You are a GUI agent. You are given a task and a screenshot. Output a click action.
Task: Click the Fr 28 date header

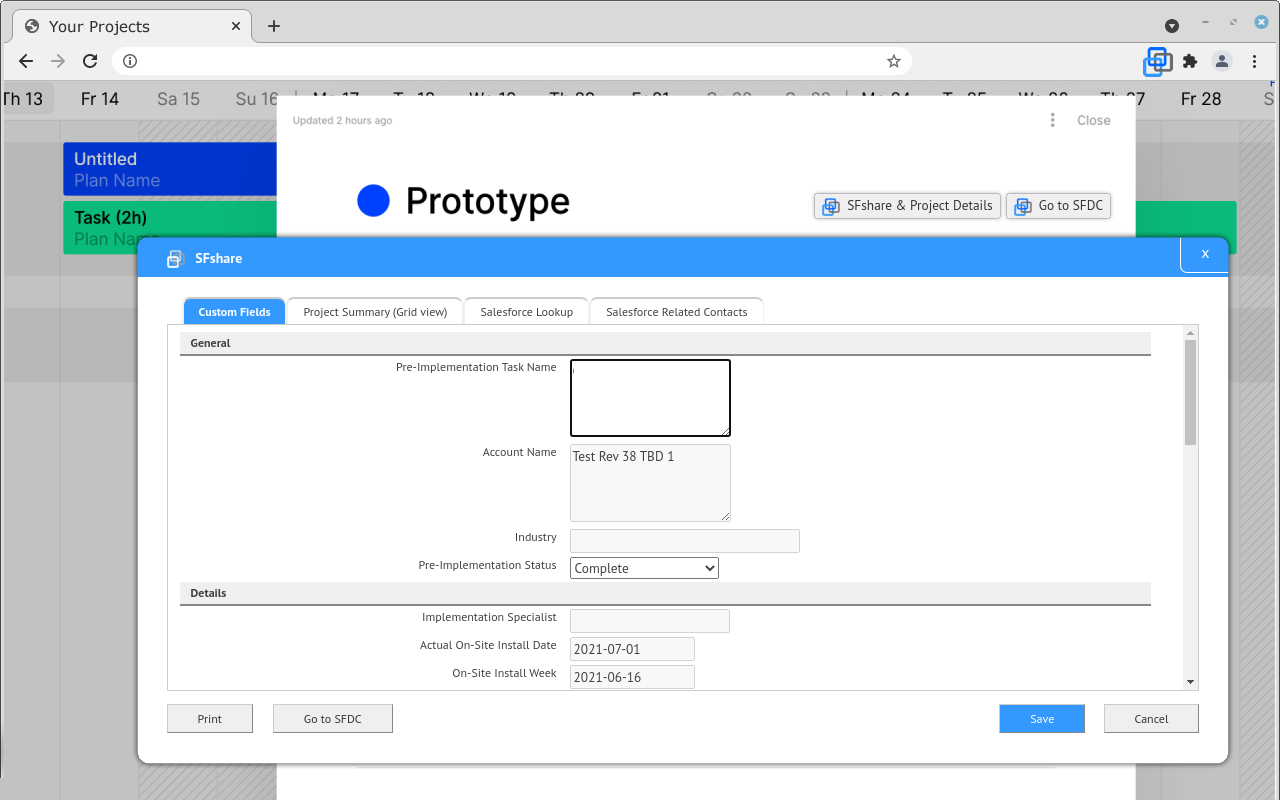pos(1201,98)
